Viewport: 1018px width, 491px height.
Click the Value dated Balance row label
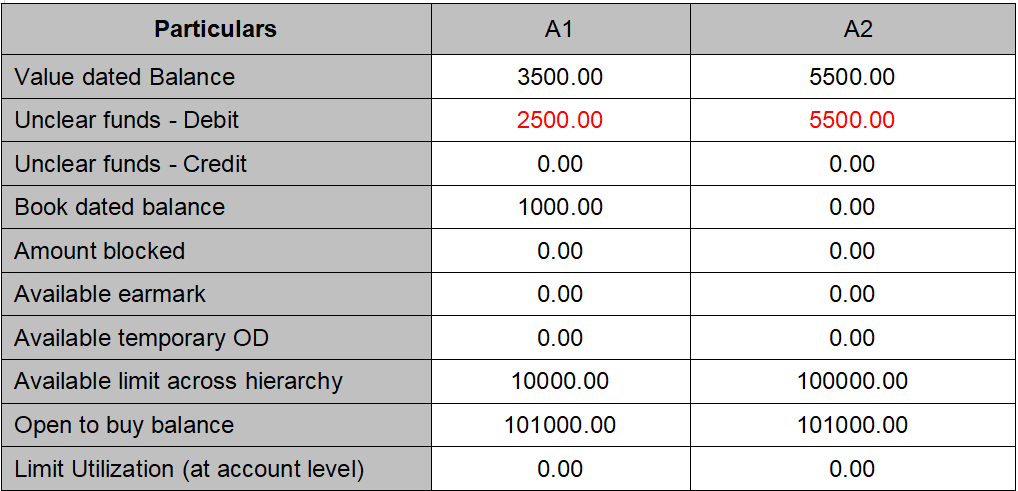pos(124,77)
